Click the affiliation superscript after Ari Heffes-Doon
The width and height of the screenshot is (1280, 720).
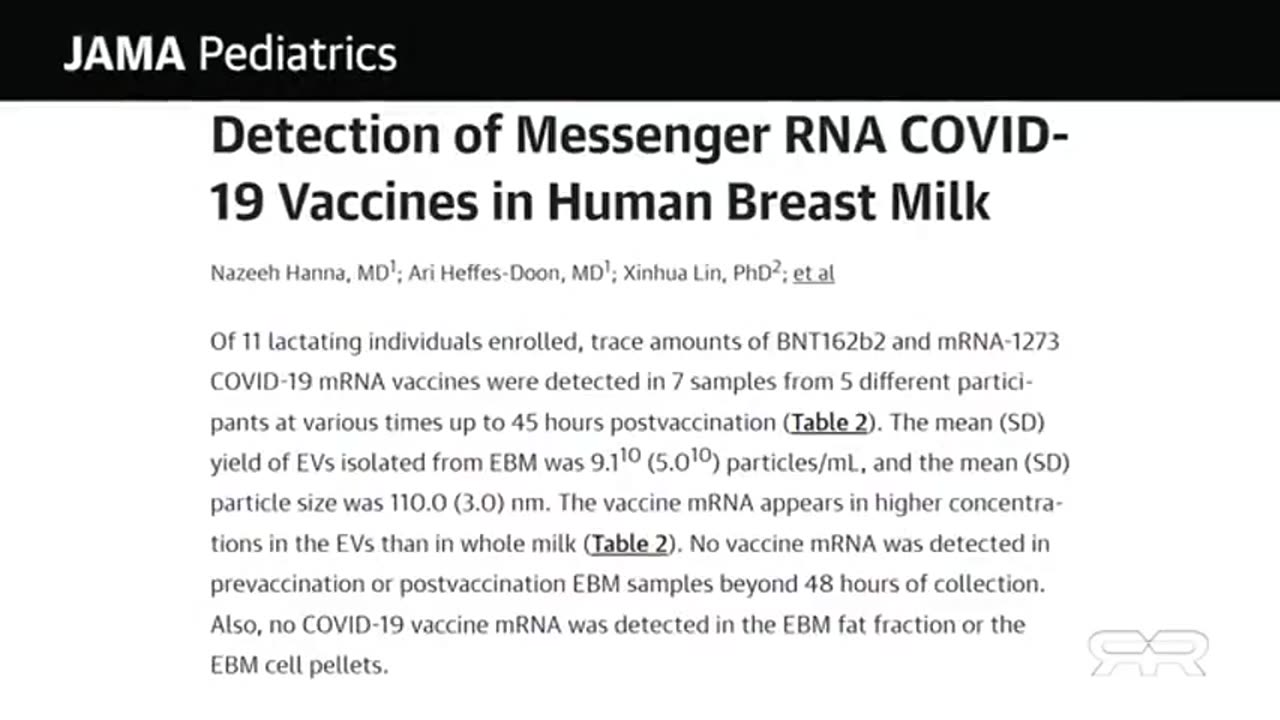pos(606,267)
